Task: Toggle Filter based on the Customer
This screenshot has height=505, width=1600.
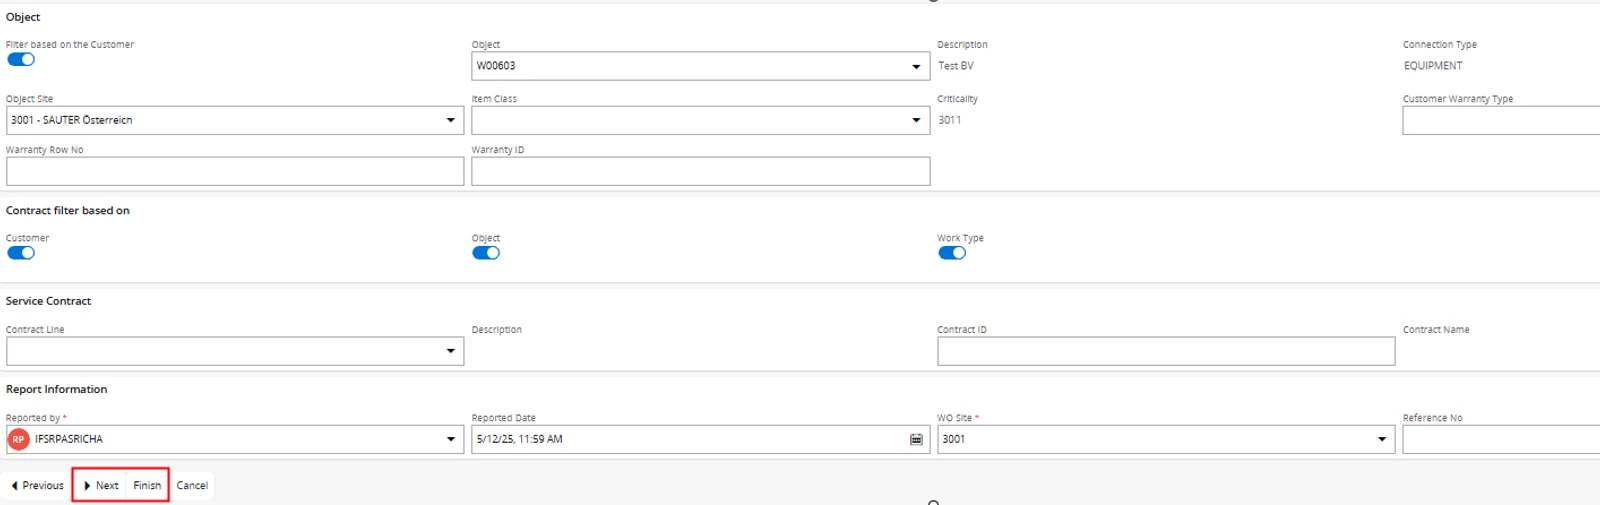Action: (x=21, y=59)
